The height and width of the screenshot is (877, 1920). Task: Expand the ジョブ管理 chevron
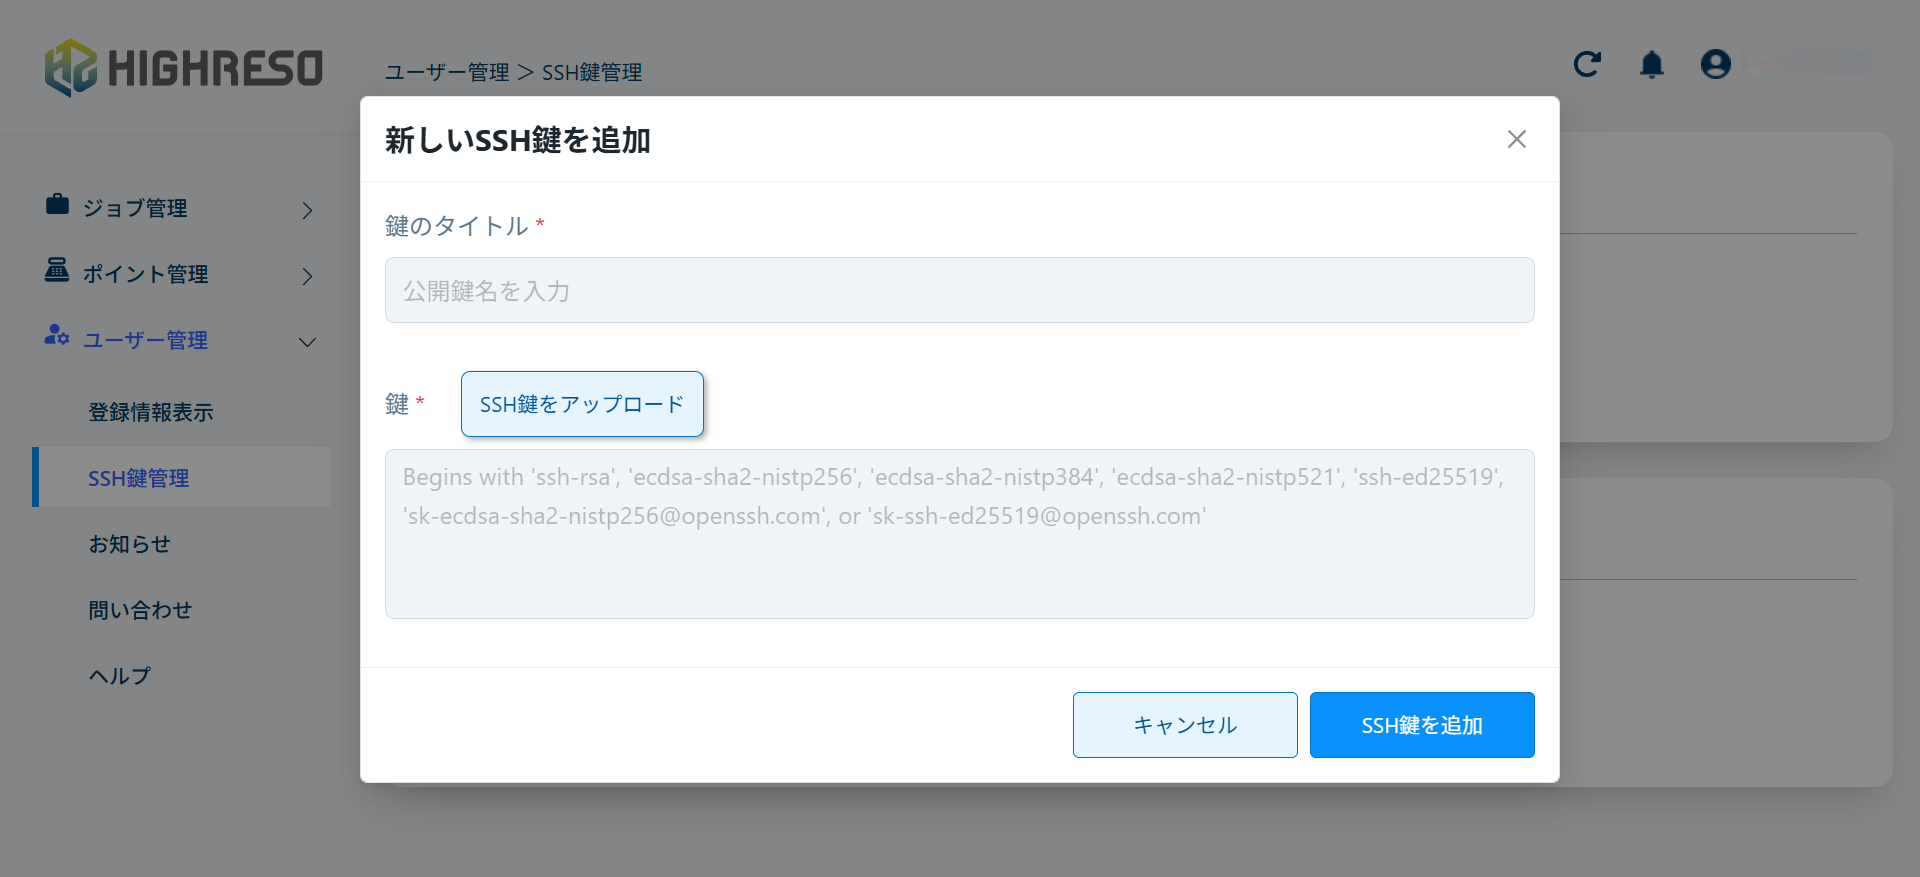click(x=307, y=210)
